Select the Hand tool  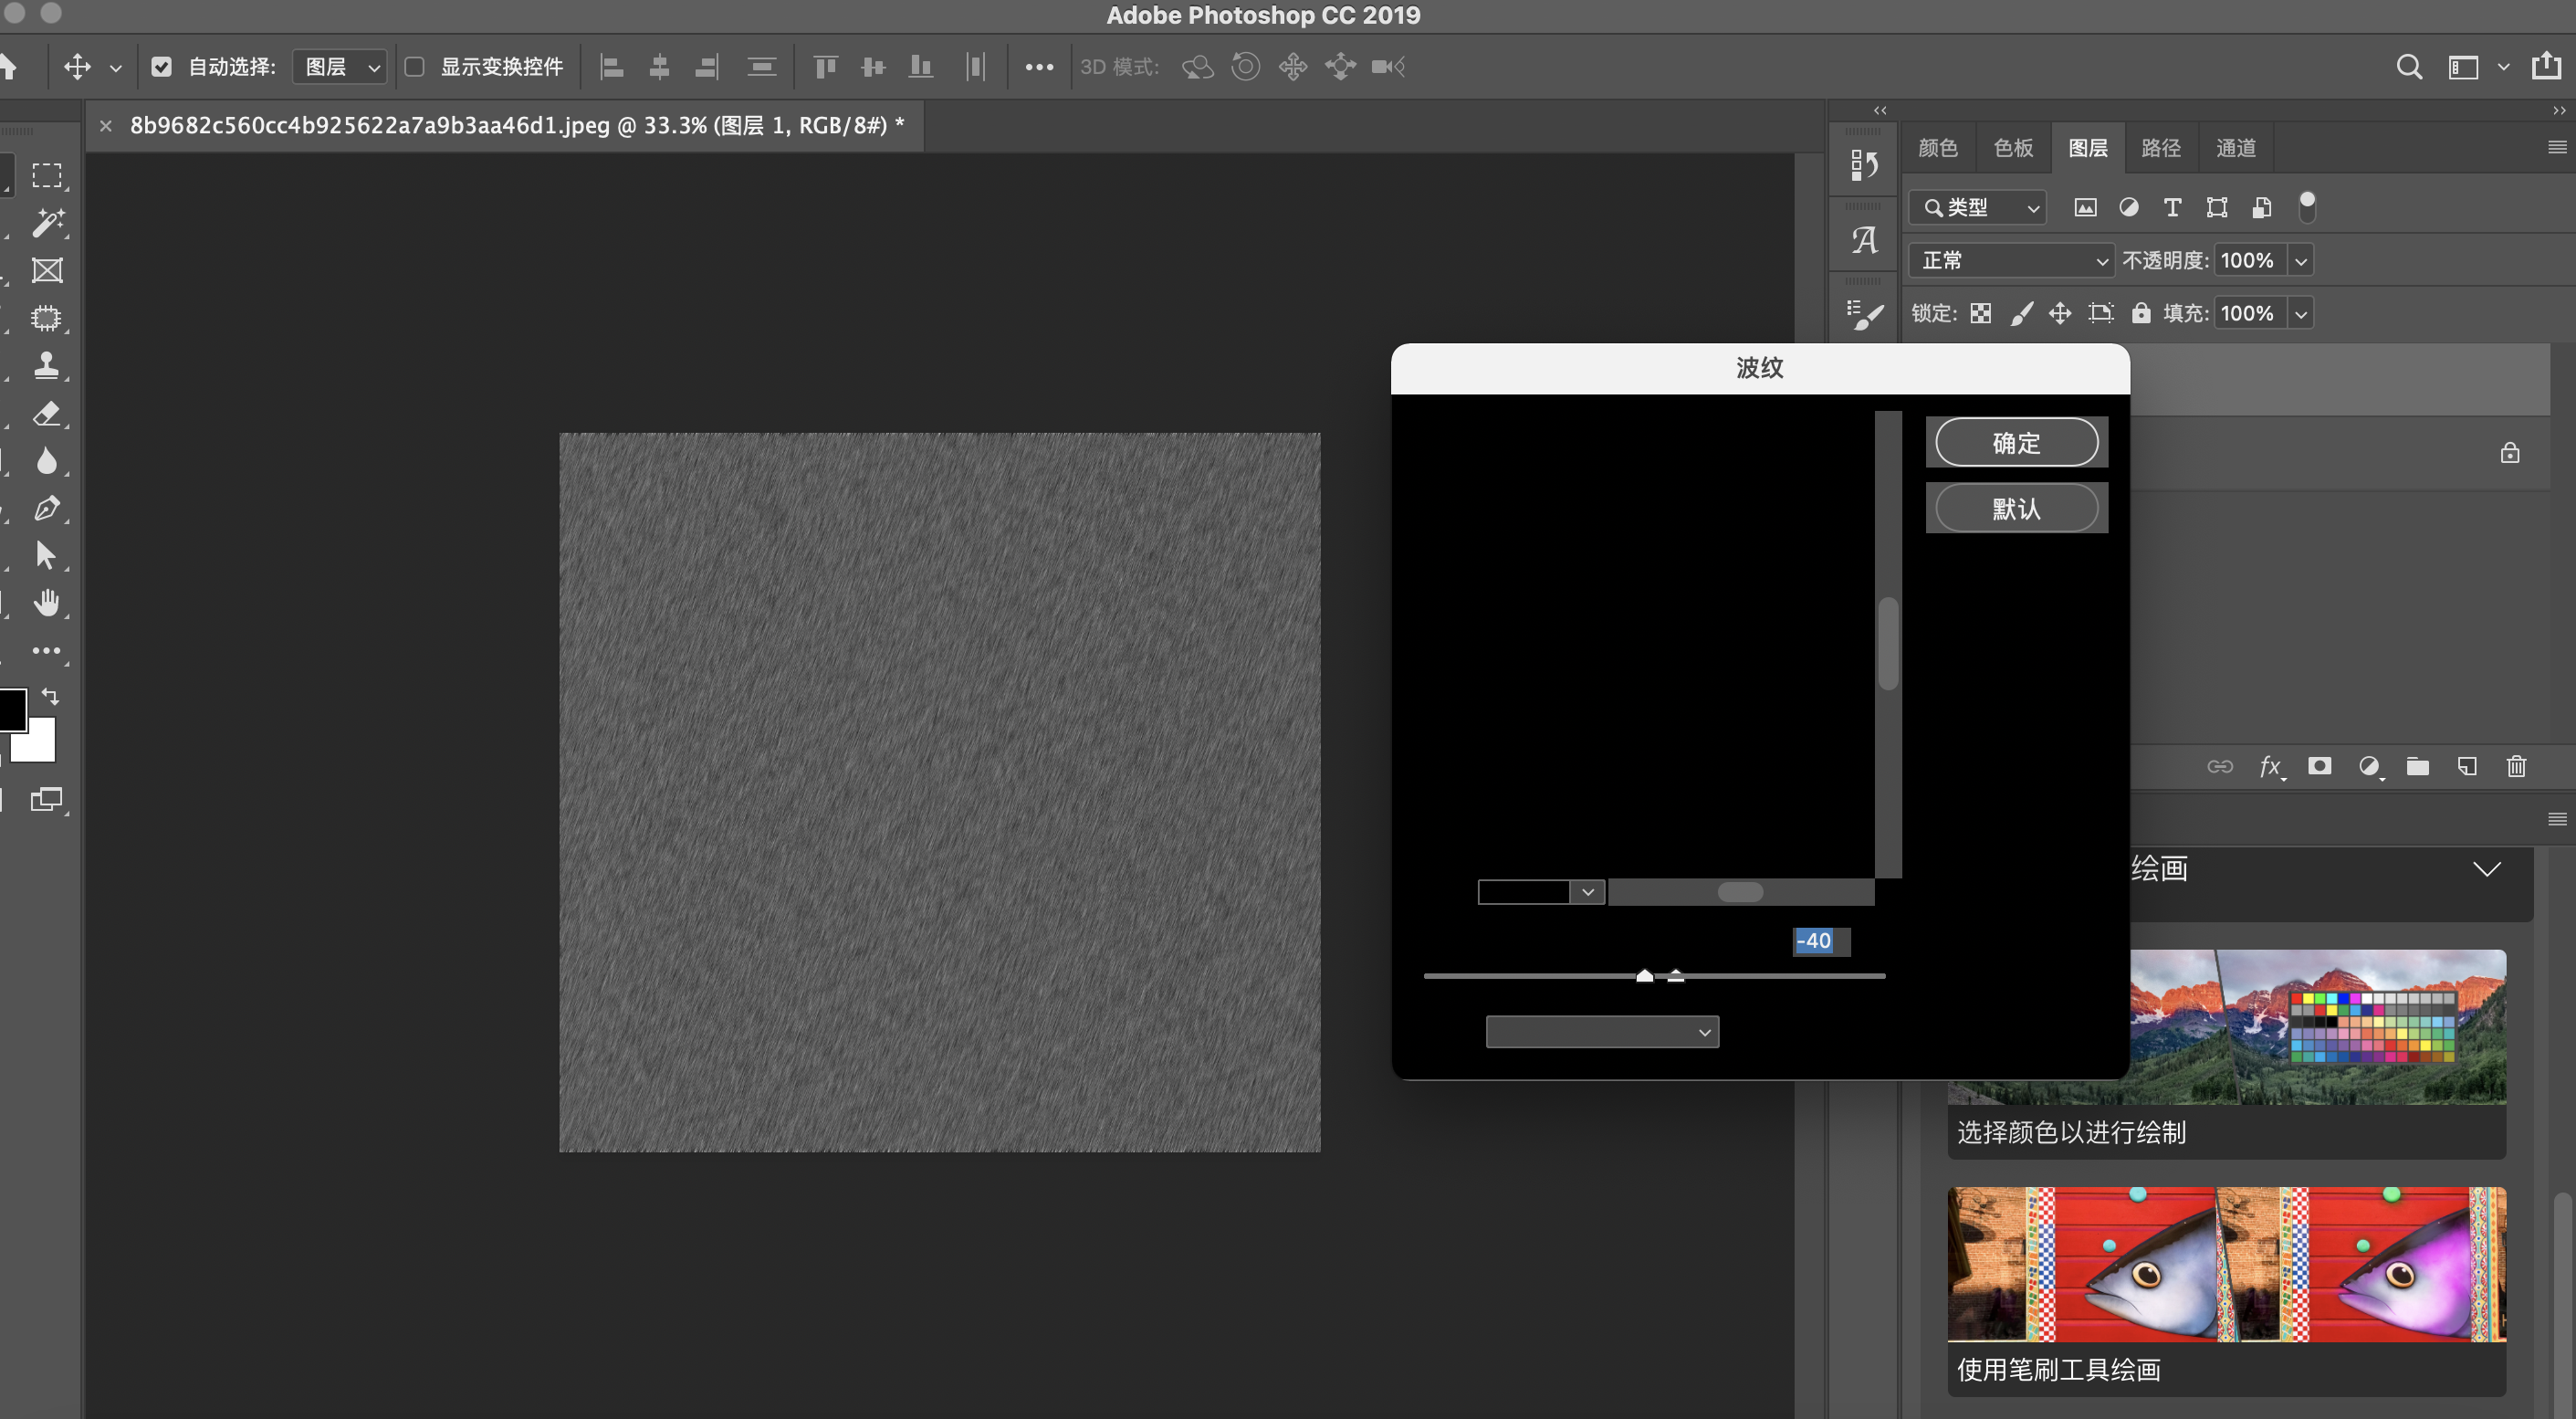click(46, 602)
